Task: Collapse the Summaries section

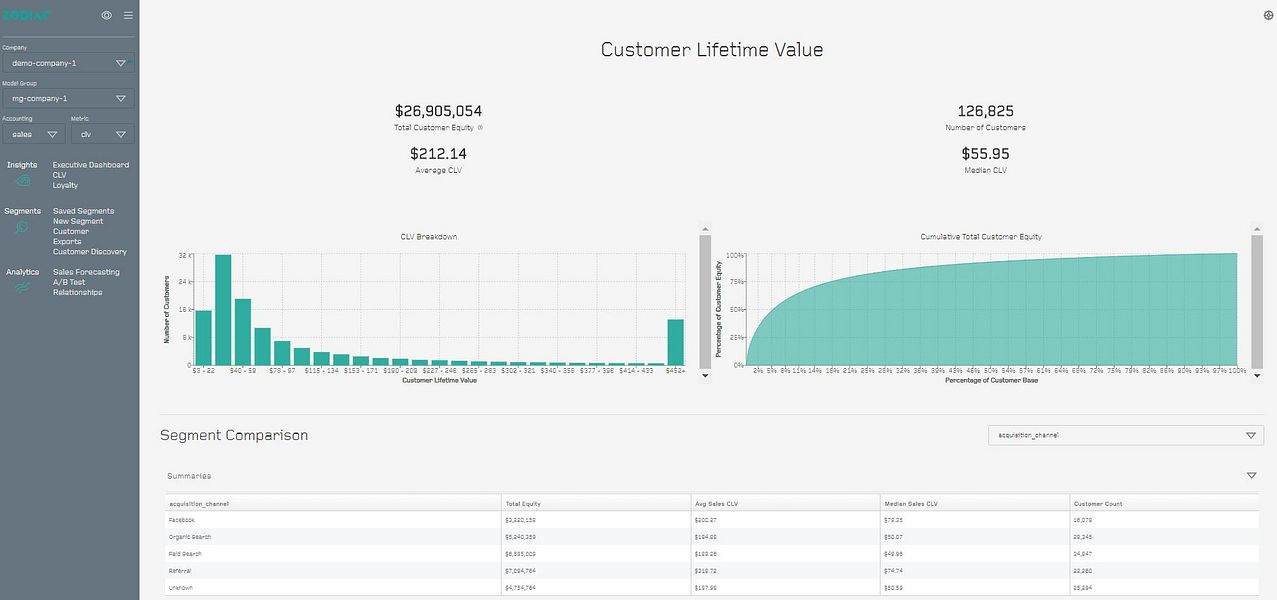Action: (x=1251, y=476)
